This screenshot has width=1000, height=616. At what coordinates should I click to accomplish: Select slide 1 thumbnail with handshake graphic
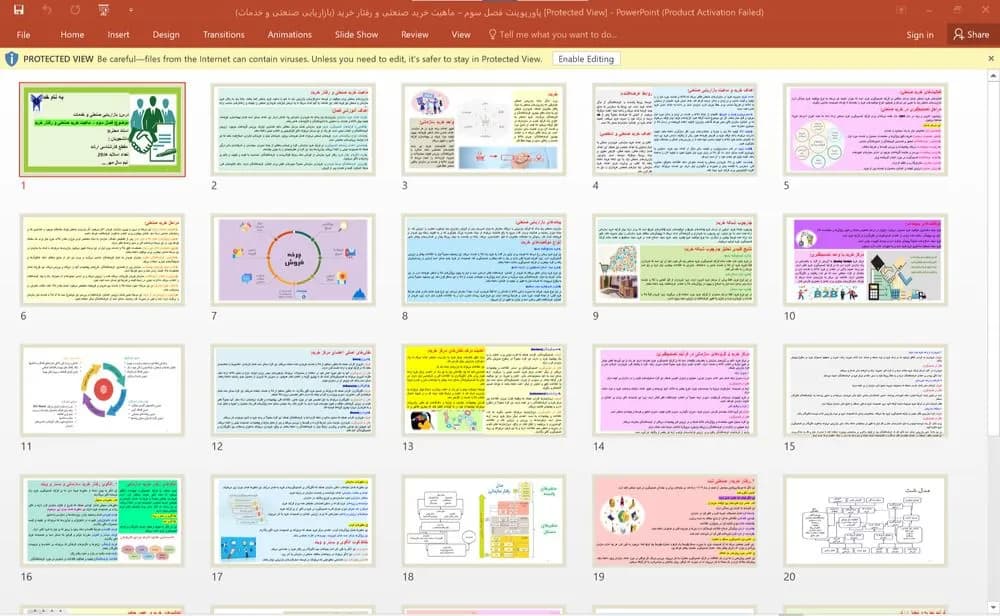[x=102, y=129]
